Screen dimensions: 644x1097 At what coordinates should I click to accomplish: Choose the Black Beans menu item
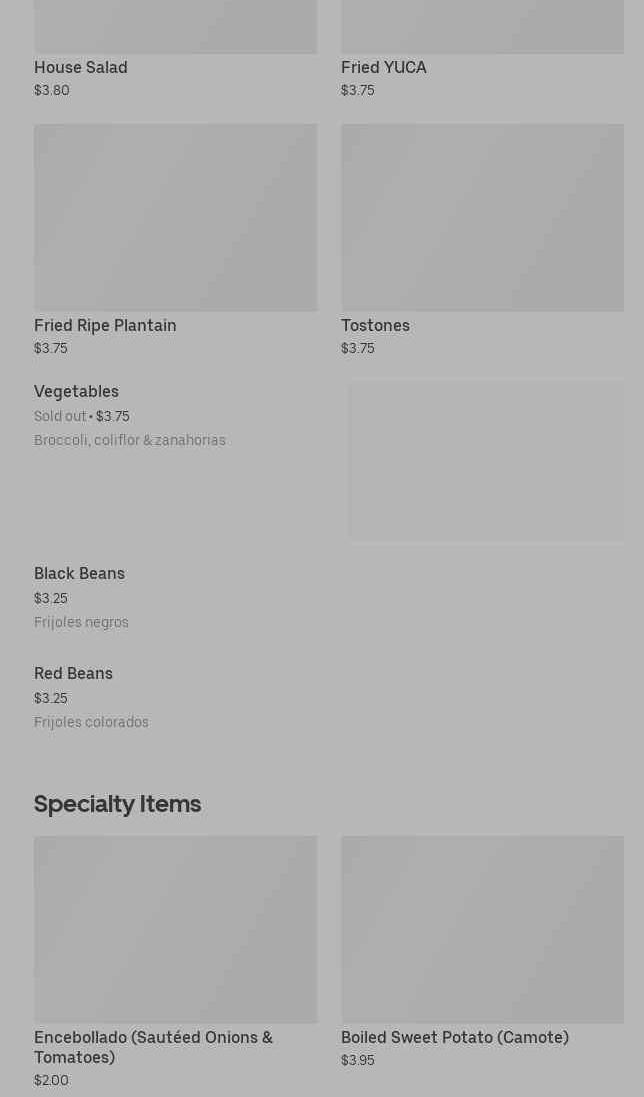point(79,573)
